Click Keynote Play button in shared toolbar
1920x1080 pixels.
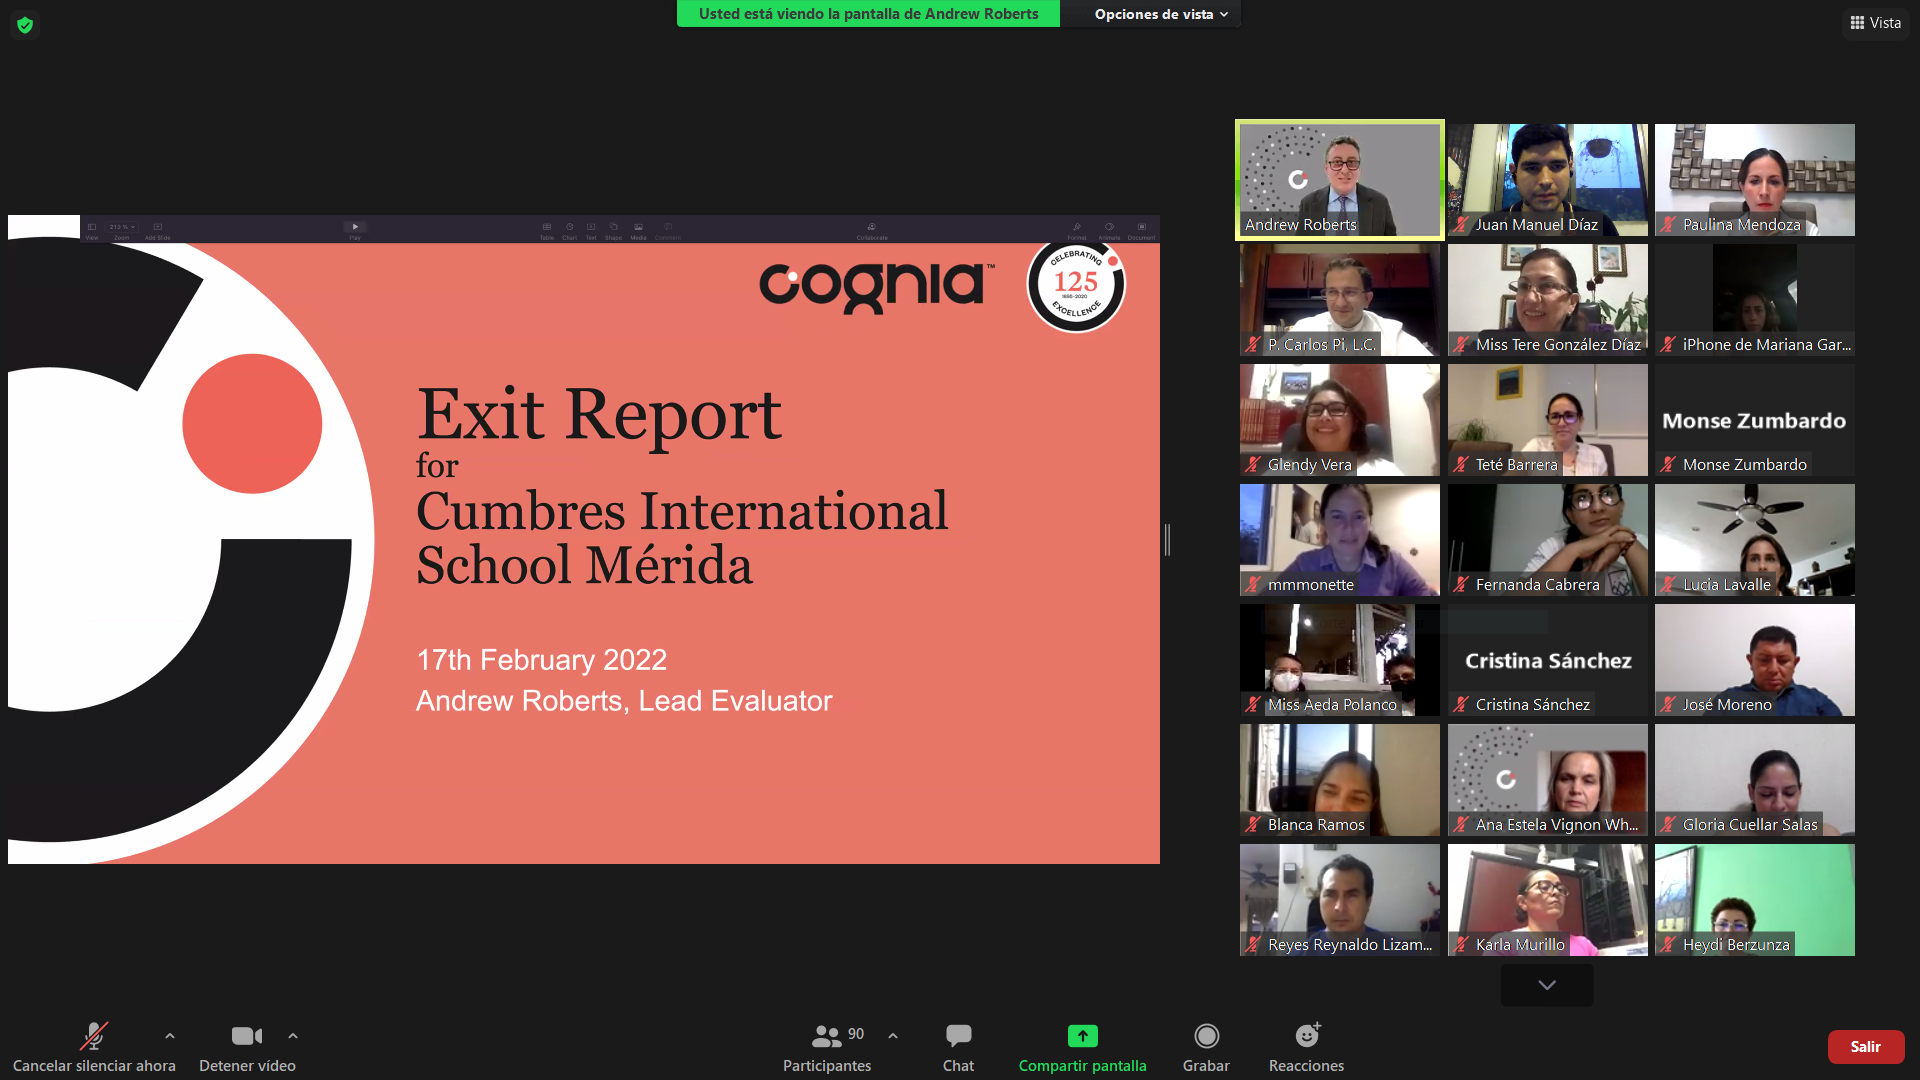tap(355, 227)
